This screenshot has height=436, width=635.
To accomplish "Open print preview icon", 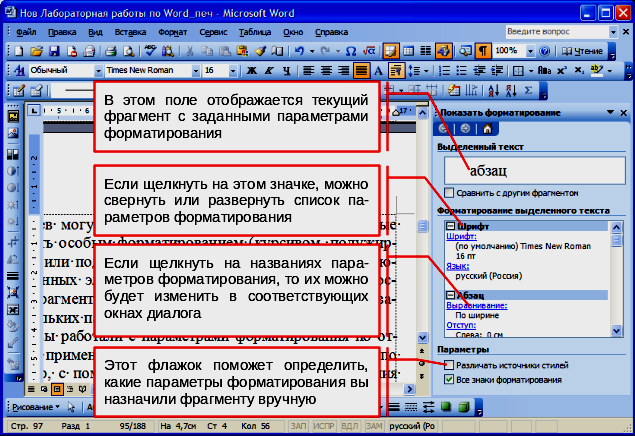I will [x=128, y=51].
